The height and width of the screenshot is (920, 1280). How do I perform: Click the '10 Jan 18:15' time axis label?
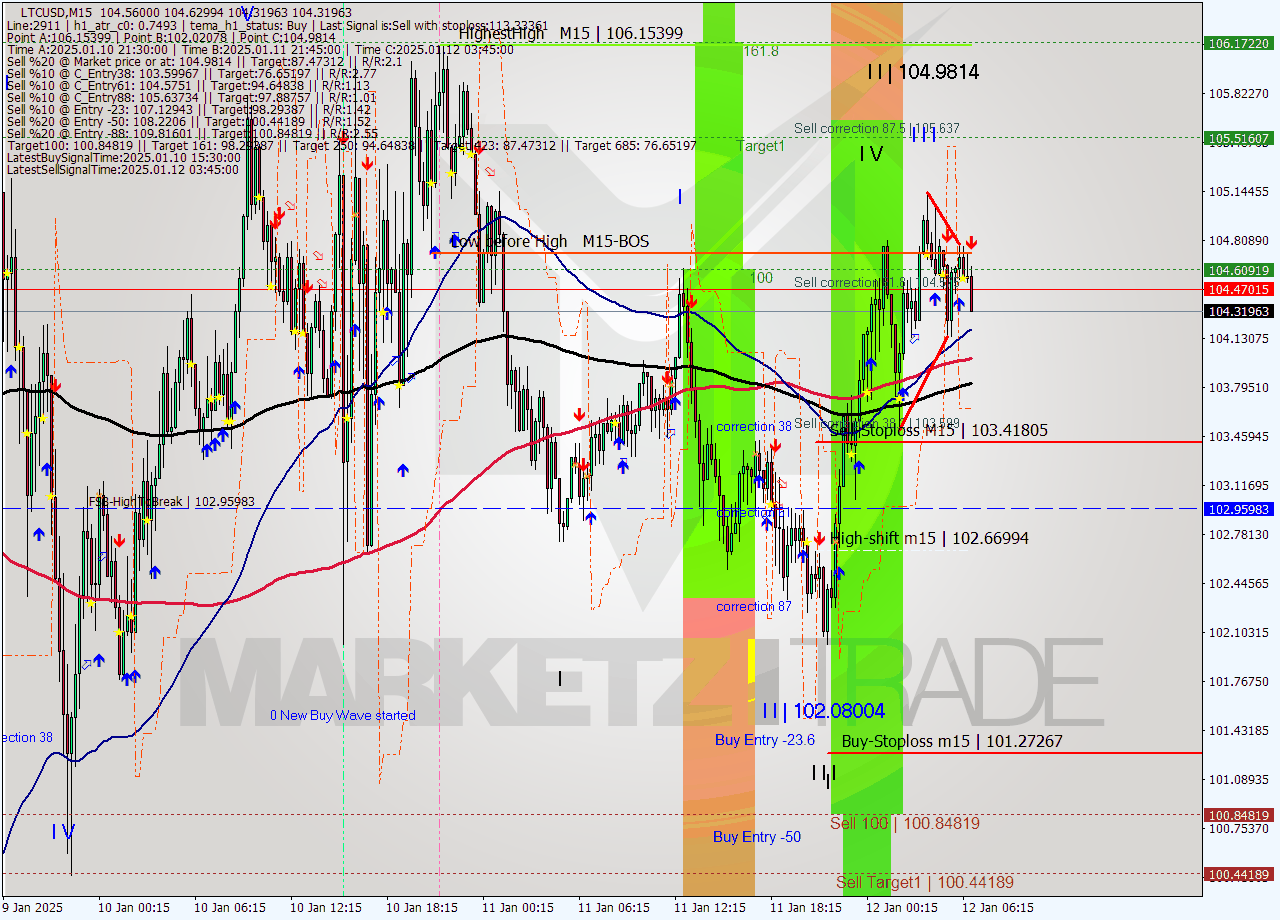(421, 908)
